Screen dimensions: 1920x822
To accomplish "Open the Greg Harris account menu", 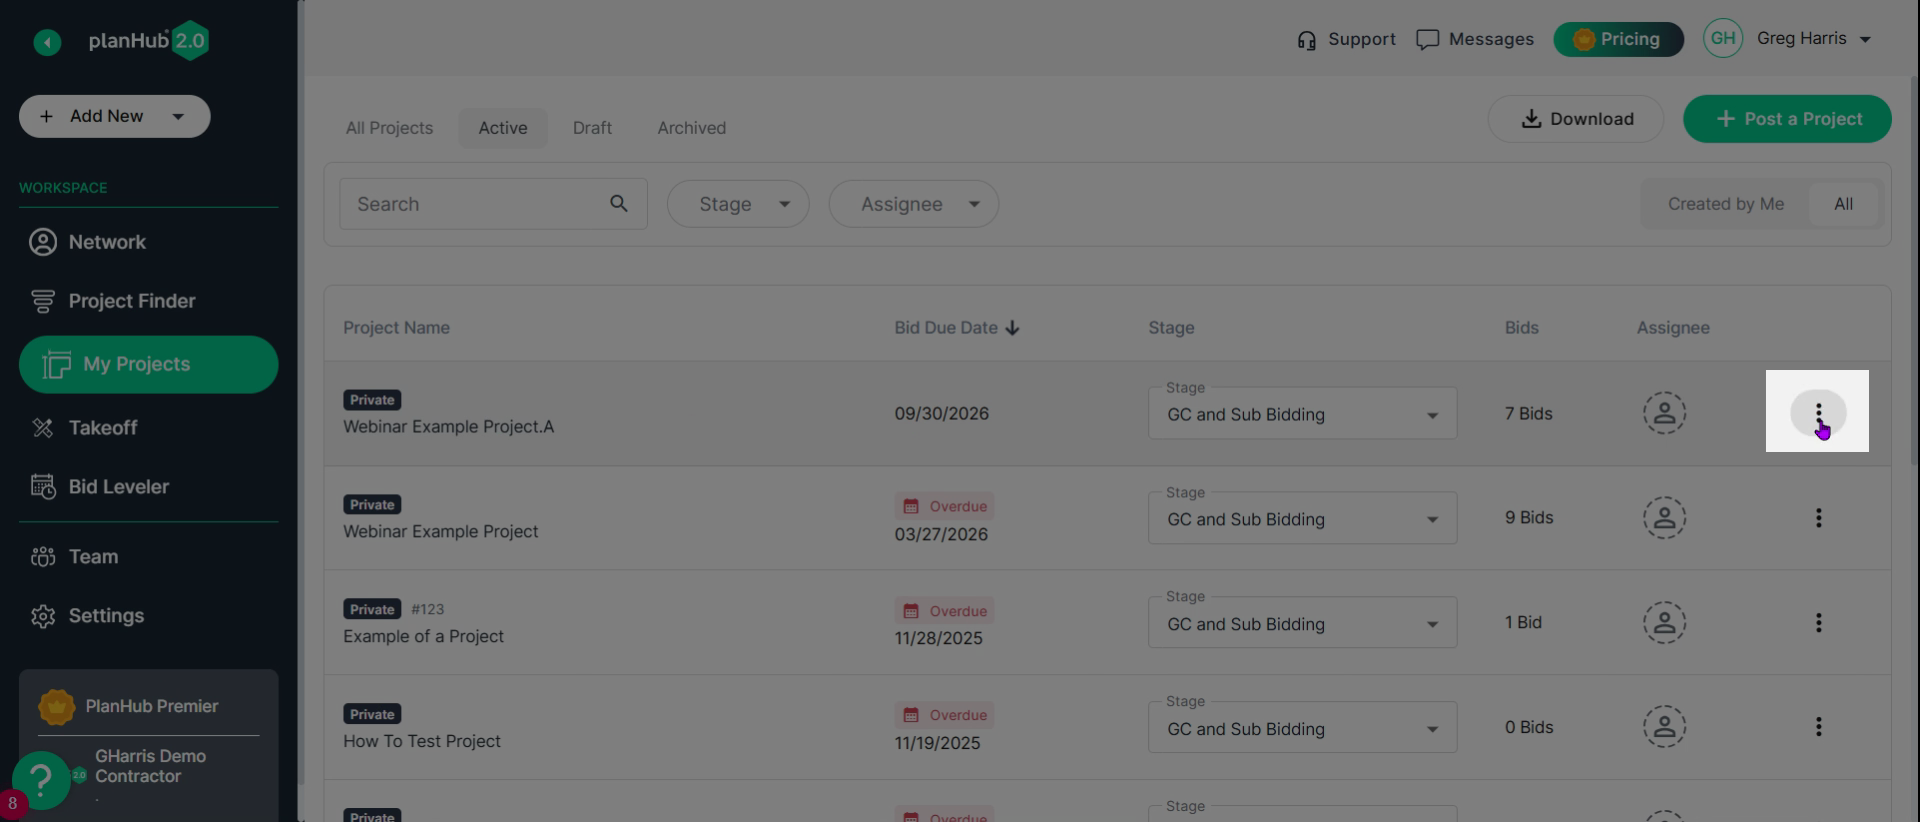I will coord(1813,39).
